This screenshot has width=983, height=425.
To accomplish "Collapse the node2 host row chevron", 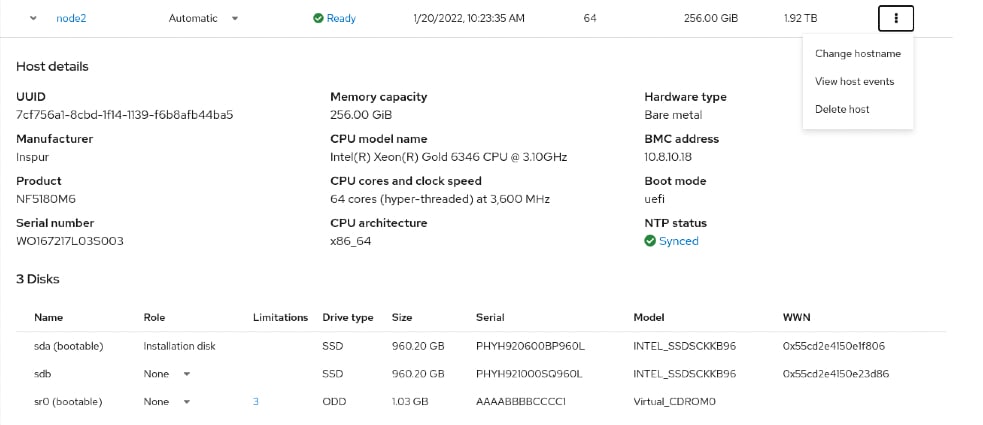I will 34,18.
